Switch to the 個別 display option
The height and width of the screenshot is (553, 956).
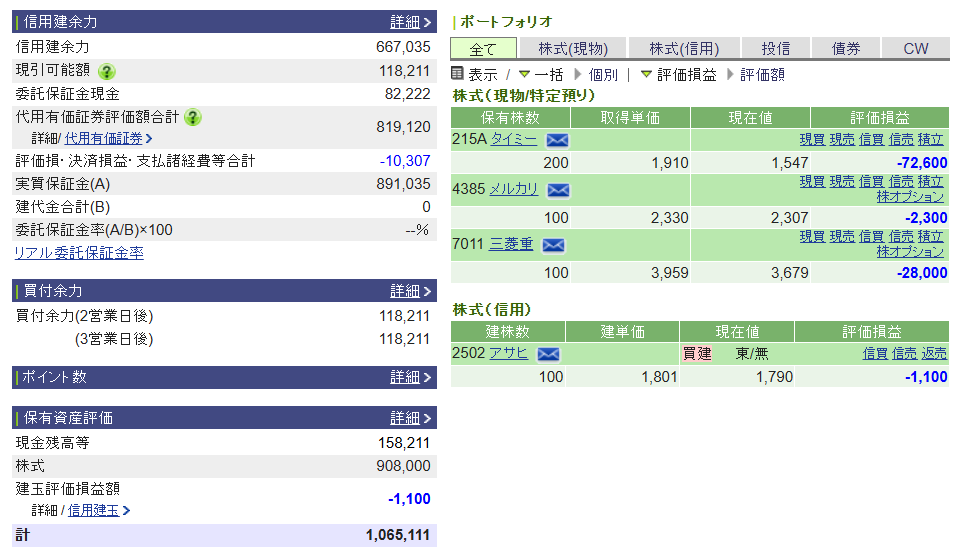(x=603, y=74)
